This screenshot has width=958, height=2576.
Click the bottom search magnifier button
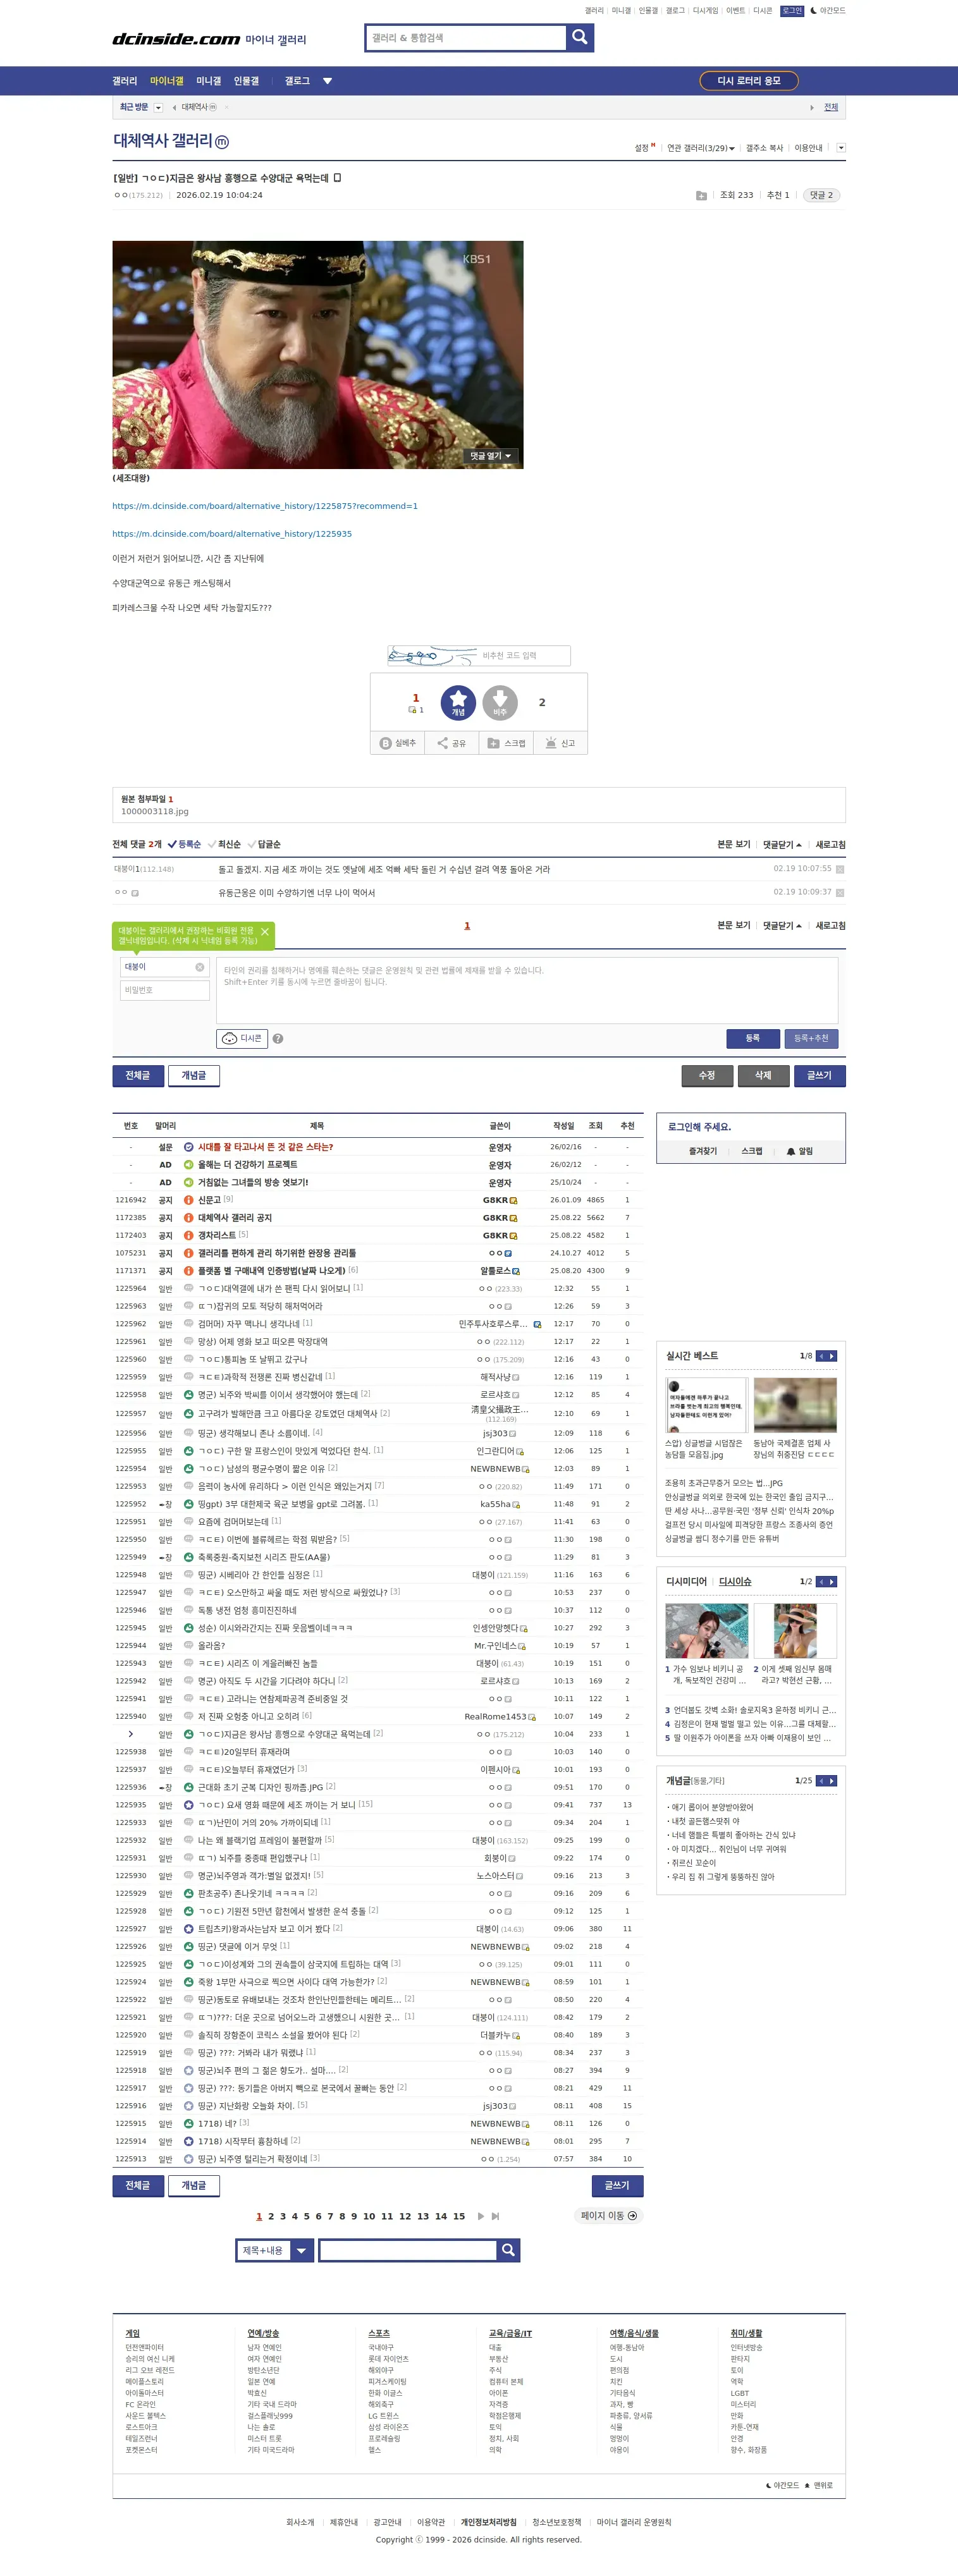pyautogui.click(x=508, y=2250)
